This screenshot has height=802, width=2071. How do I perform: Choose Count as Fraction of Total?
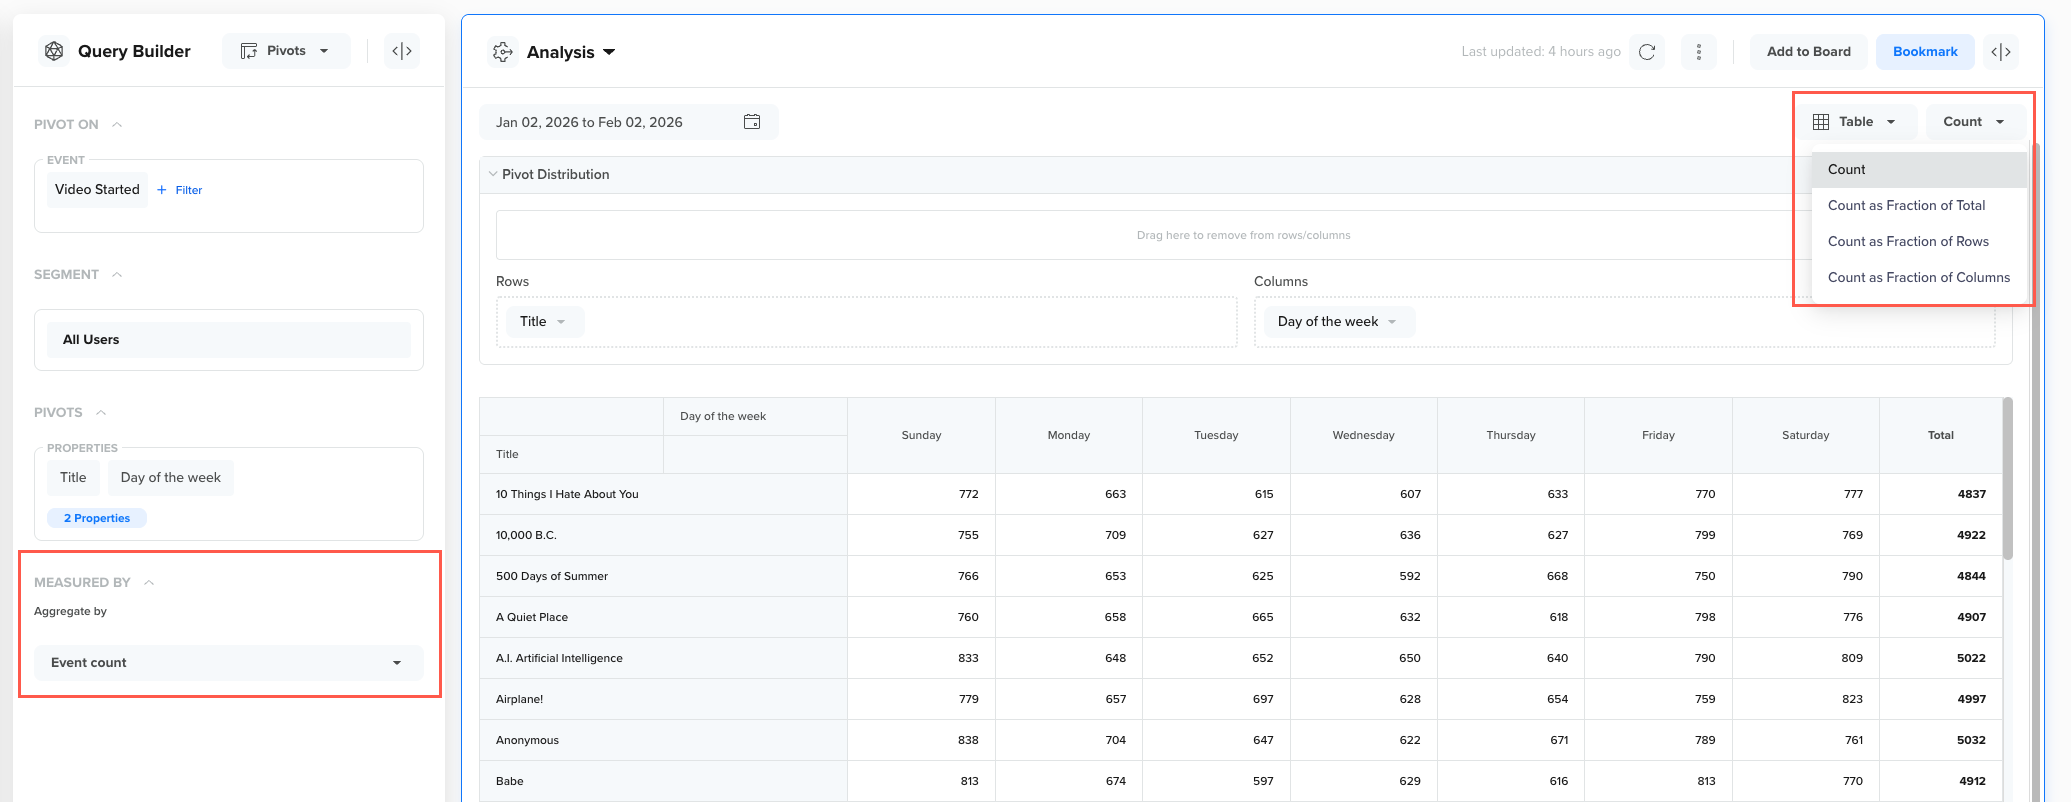tap(1919, 206)
